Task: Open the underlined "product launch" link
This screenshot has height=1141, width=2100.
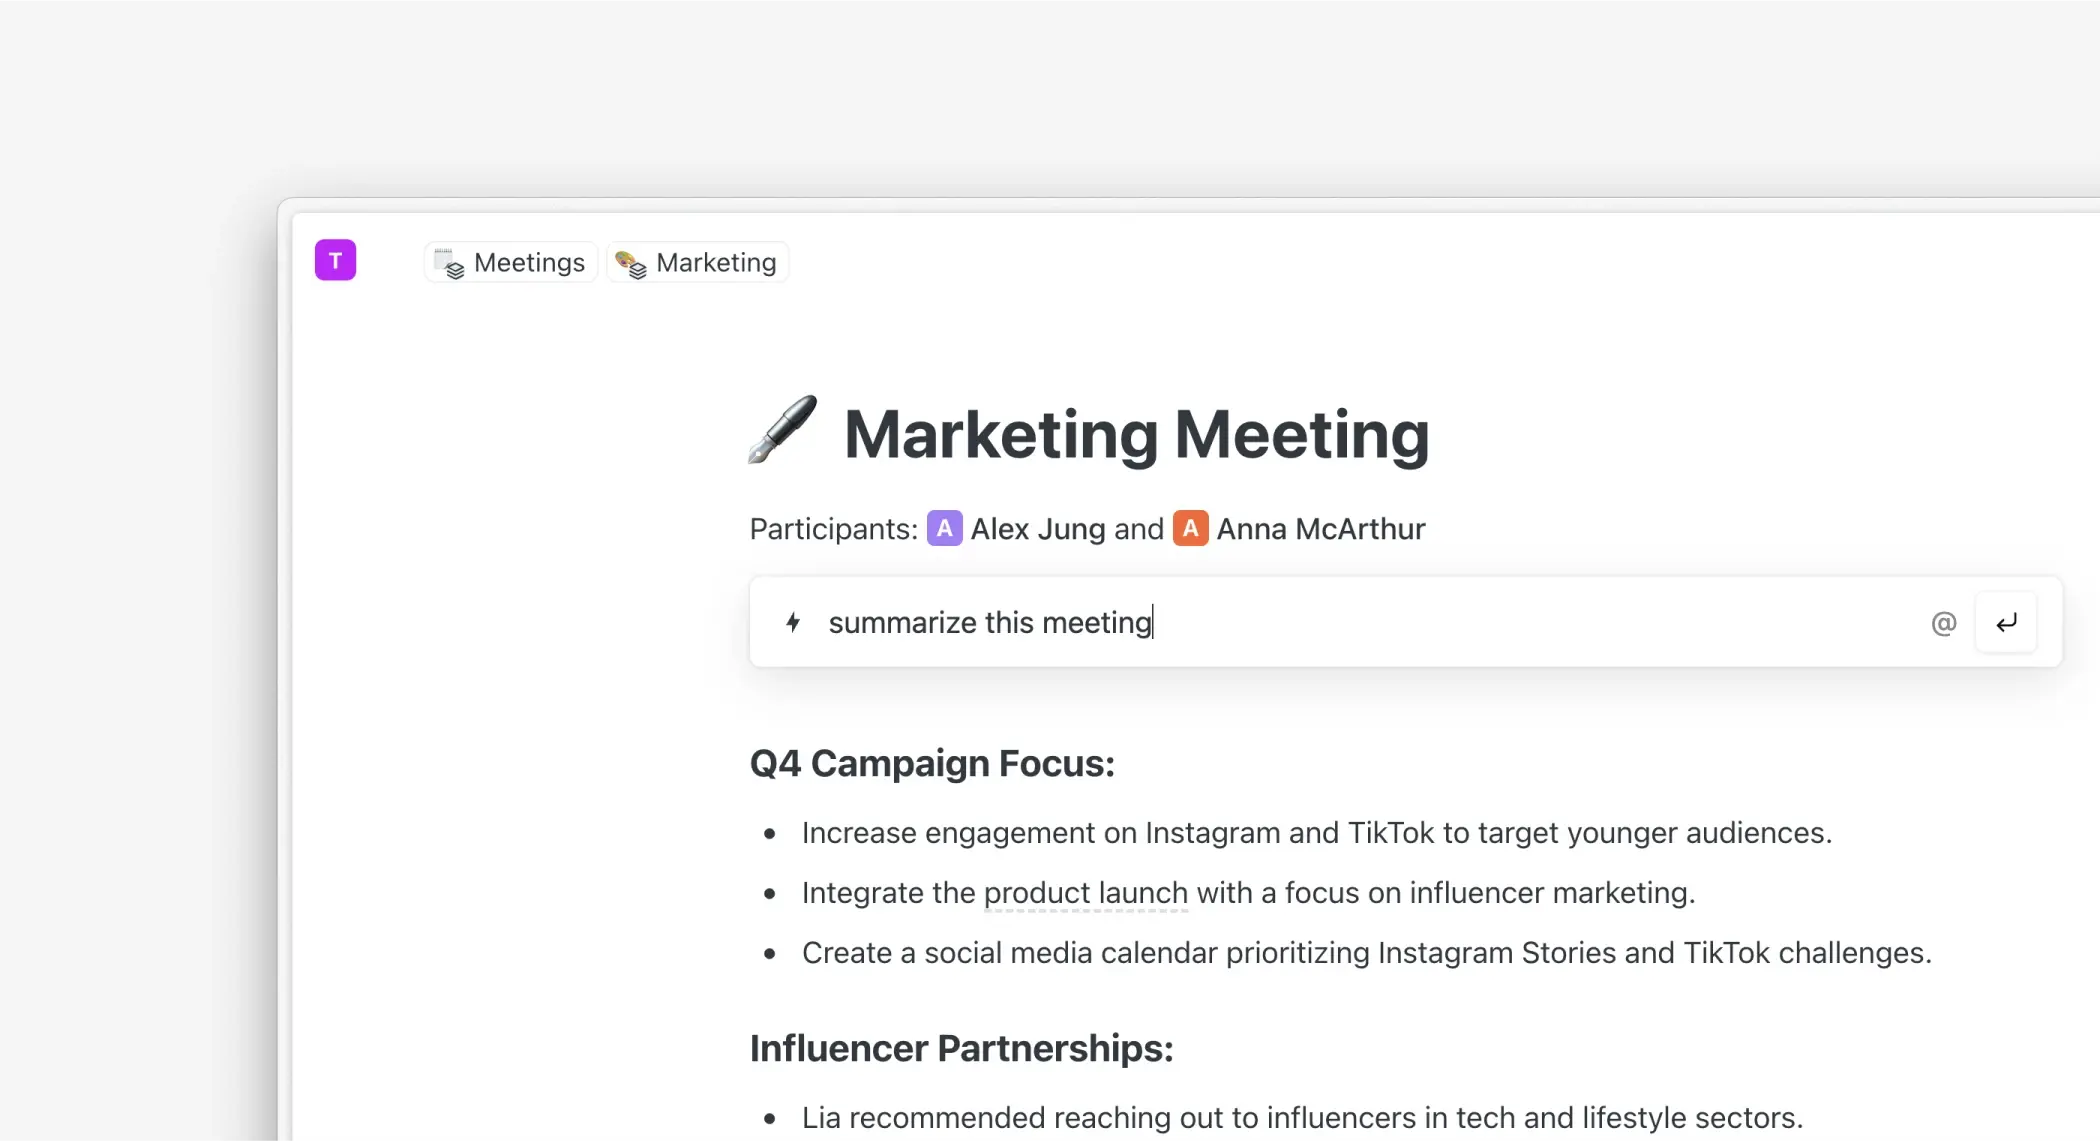Action: pyautogui.click(x=1086, y=893)
